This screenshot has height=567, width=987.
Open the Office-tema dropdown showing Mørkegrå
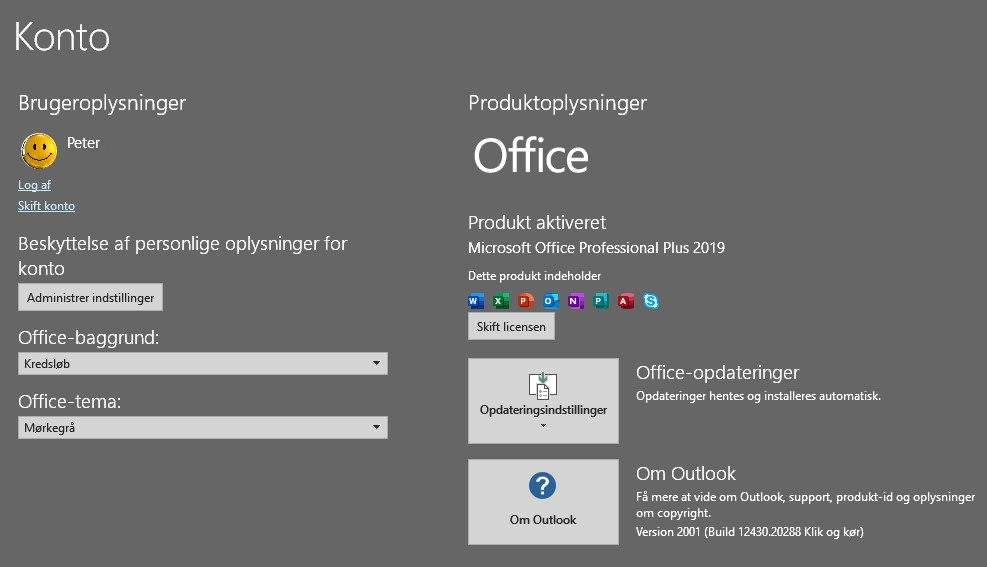click(203, 428)
